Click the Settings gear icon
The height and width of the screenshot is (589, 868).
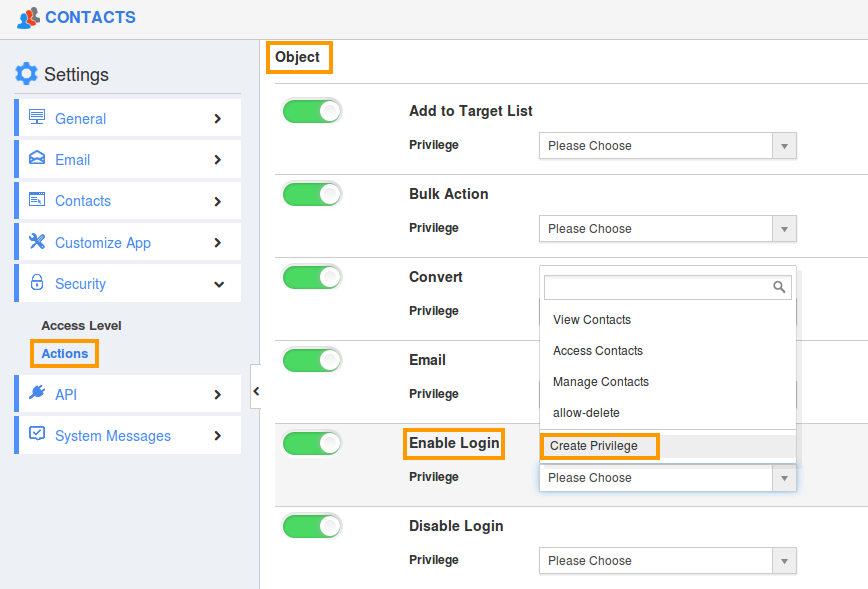click(28, 72)
